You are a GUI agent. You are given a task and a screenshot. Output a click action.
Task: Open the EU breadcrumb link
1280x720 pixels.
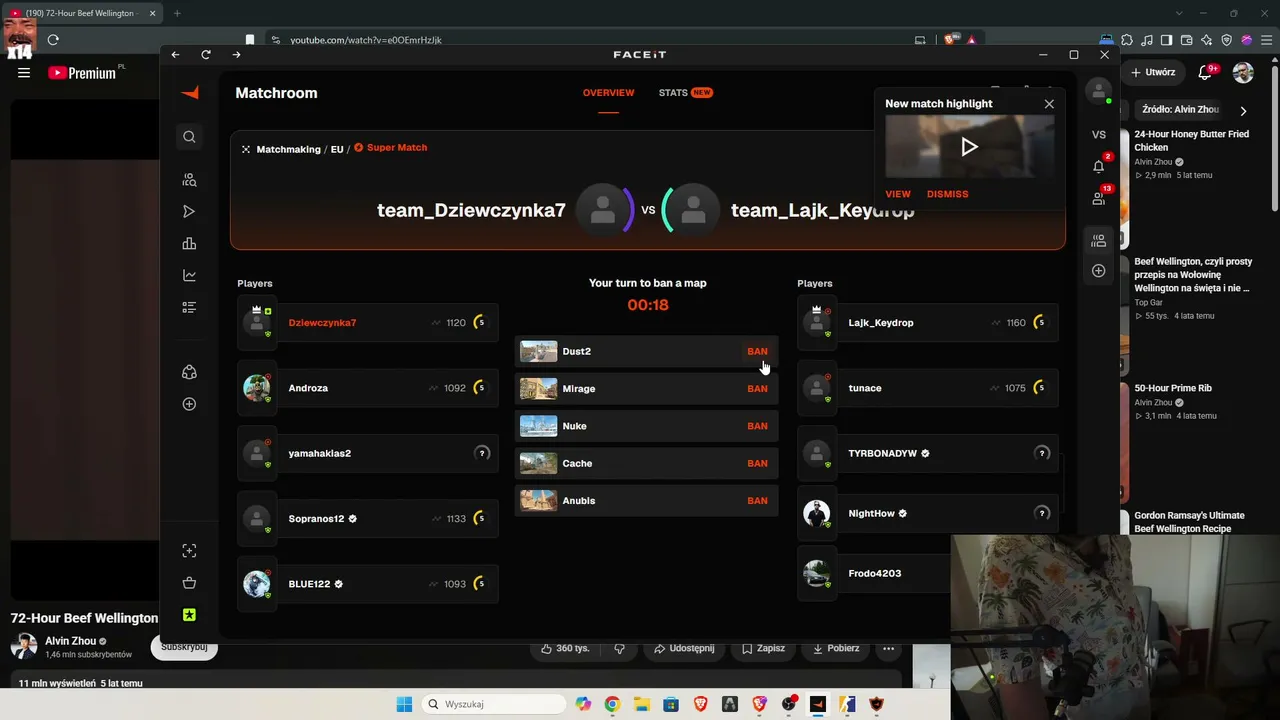(337, 149)
